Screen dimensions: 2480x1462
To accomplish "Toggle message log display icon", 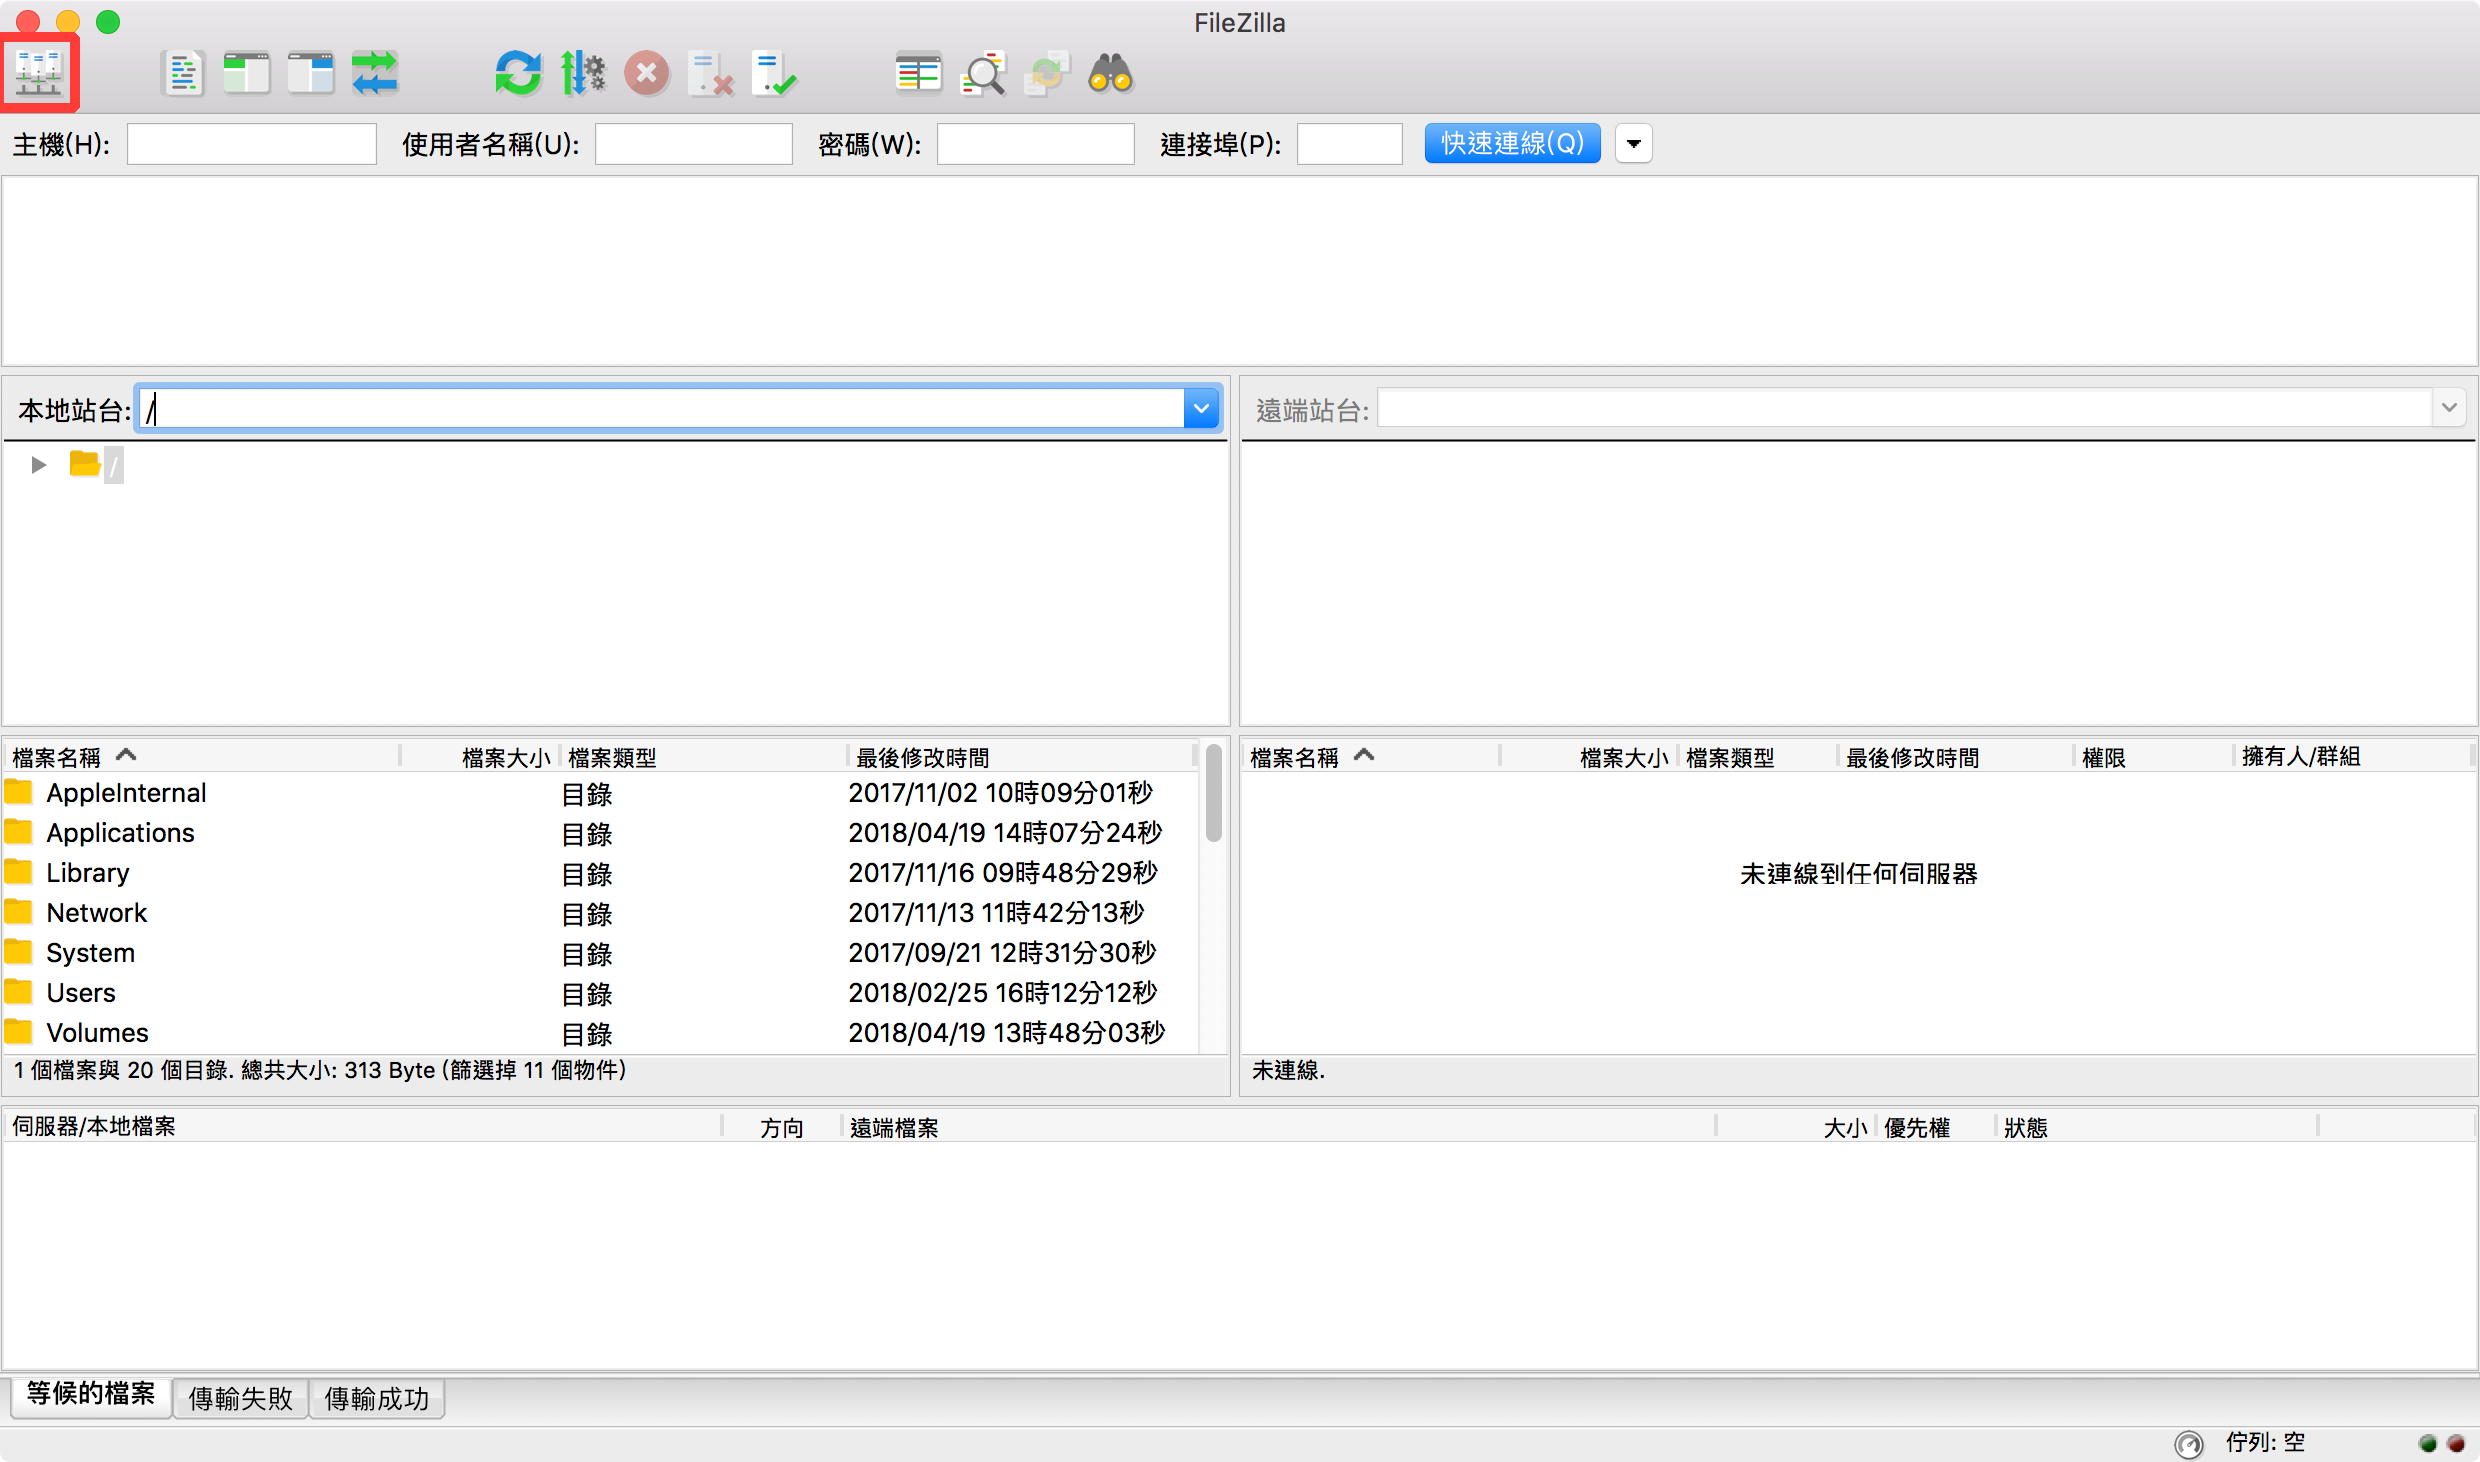I will pyautogui.click(x=182, y=74).
